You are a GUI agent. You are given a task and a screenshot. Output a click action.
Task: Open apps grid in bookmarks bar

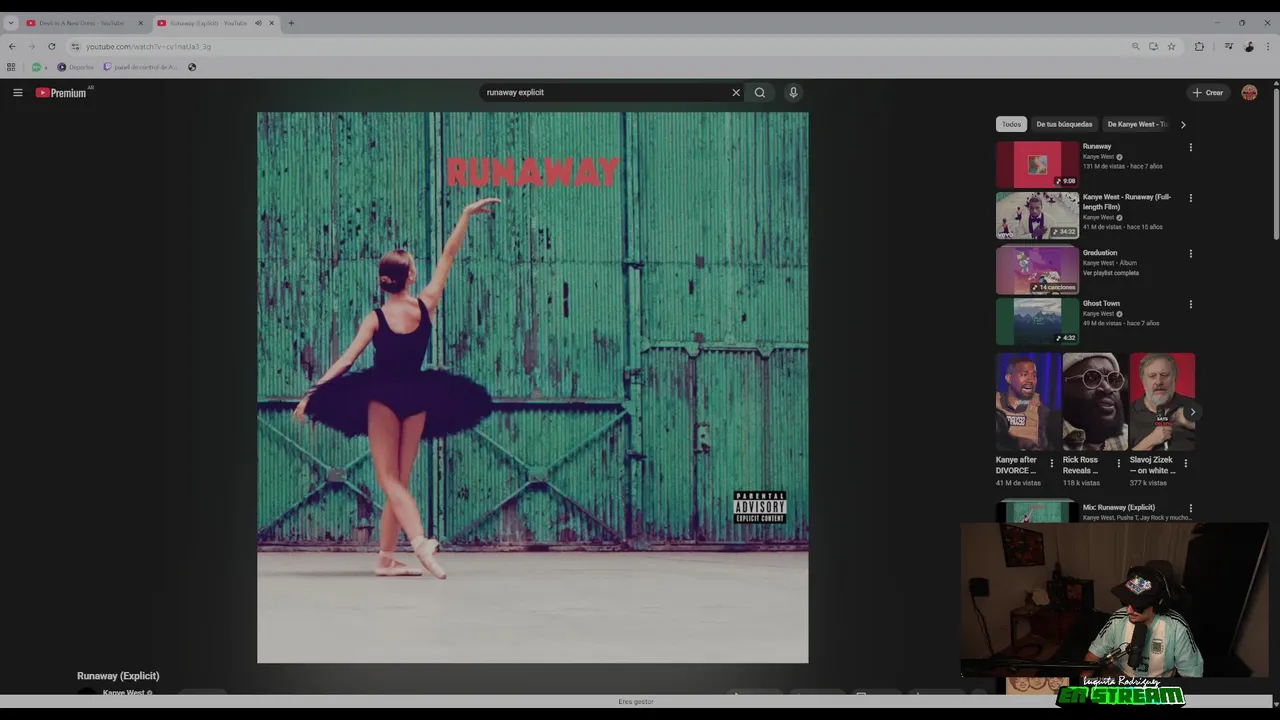click(x=11, y=67)
